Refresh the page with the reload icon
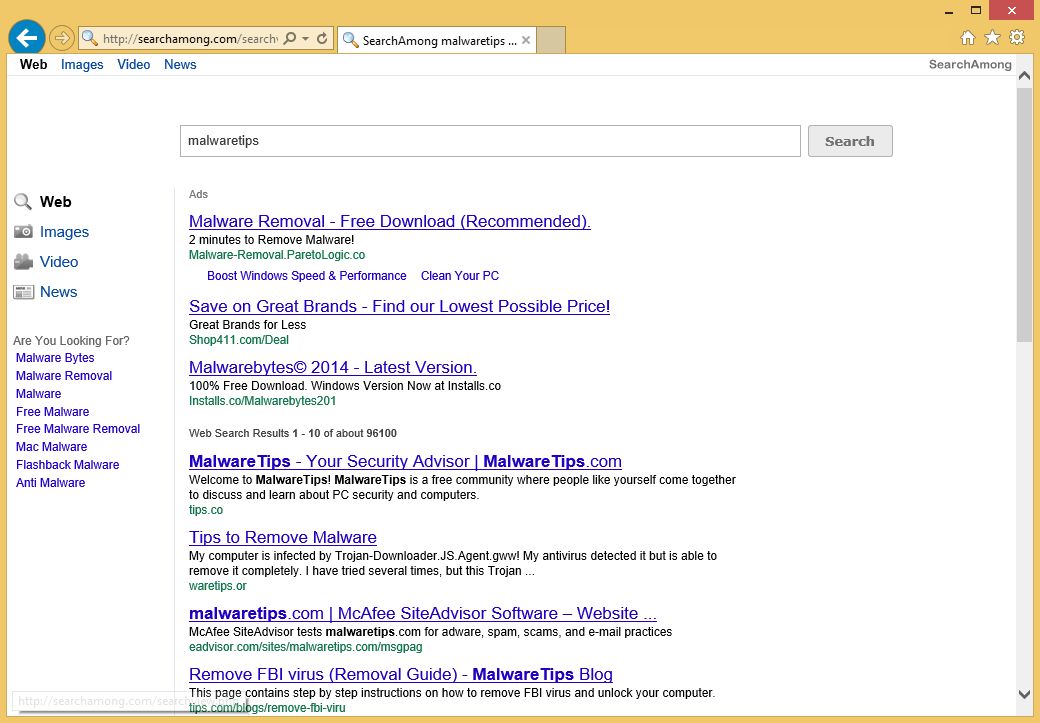1040x723 pixels. [322, 37]
